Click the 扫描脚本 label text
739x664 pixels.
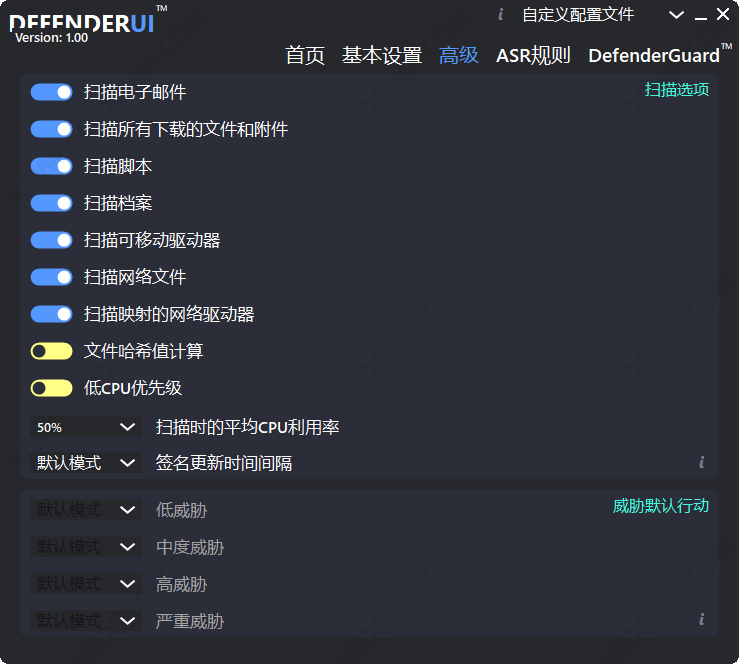[118, 166]
